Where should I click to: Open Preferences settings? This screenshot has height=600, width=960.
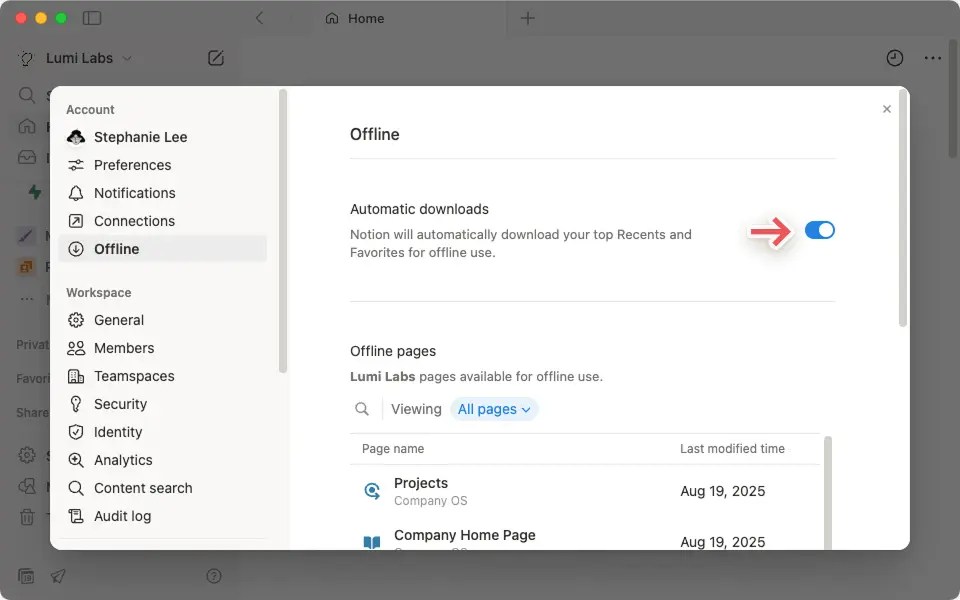click(x=132, y=165)
